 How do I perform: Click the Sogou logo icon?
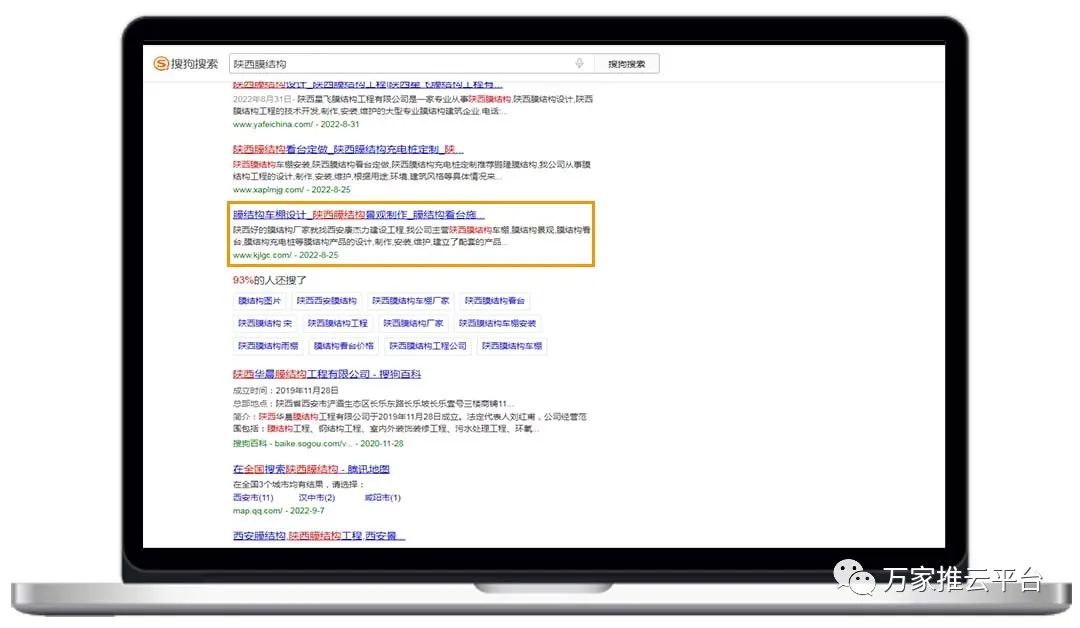click(x=160, y=64)
